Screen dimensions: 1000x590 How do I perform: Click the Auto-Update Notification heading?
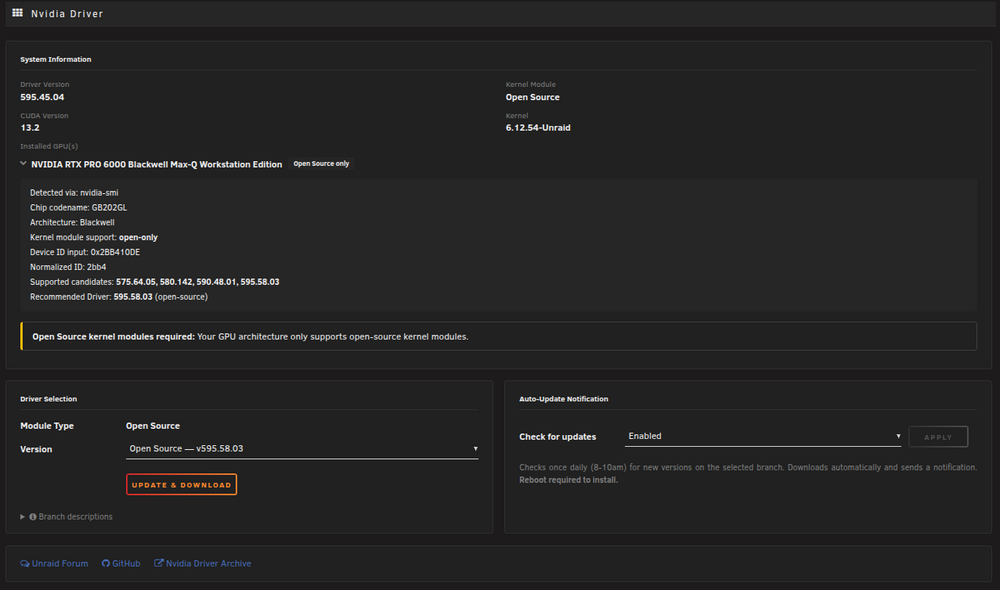coord(564,399)
